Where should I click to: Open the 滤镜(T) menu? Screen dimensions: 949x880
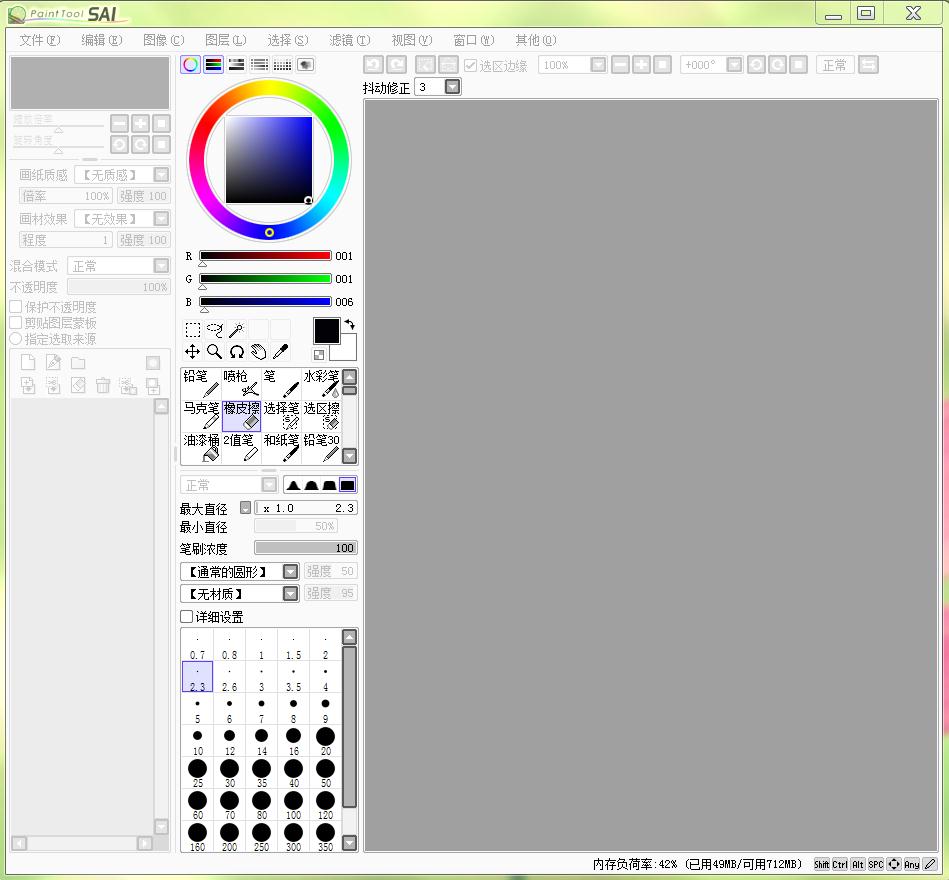click(x=349, y=40)
